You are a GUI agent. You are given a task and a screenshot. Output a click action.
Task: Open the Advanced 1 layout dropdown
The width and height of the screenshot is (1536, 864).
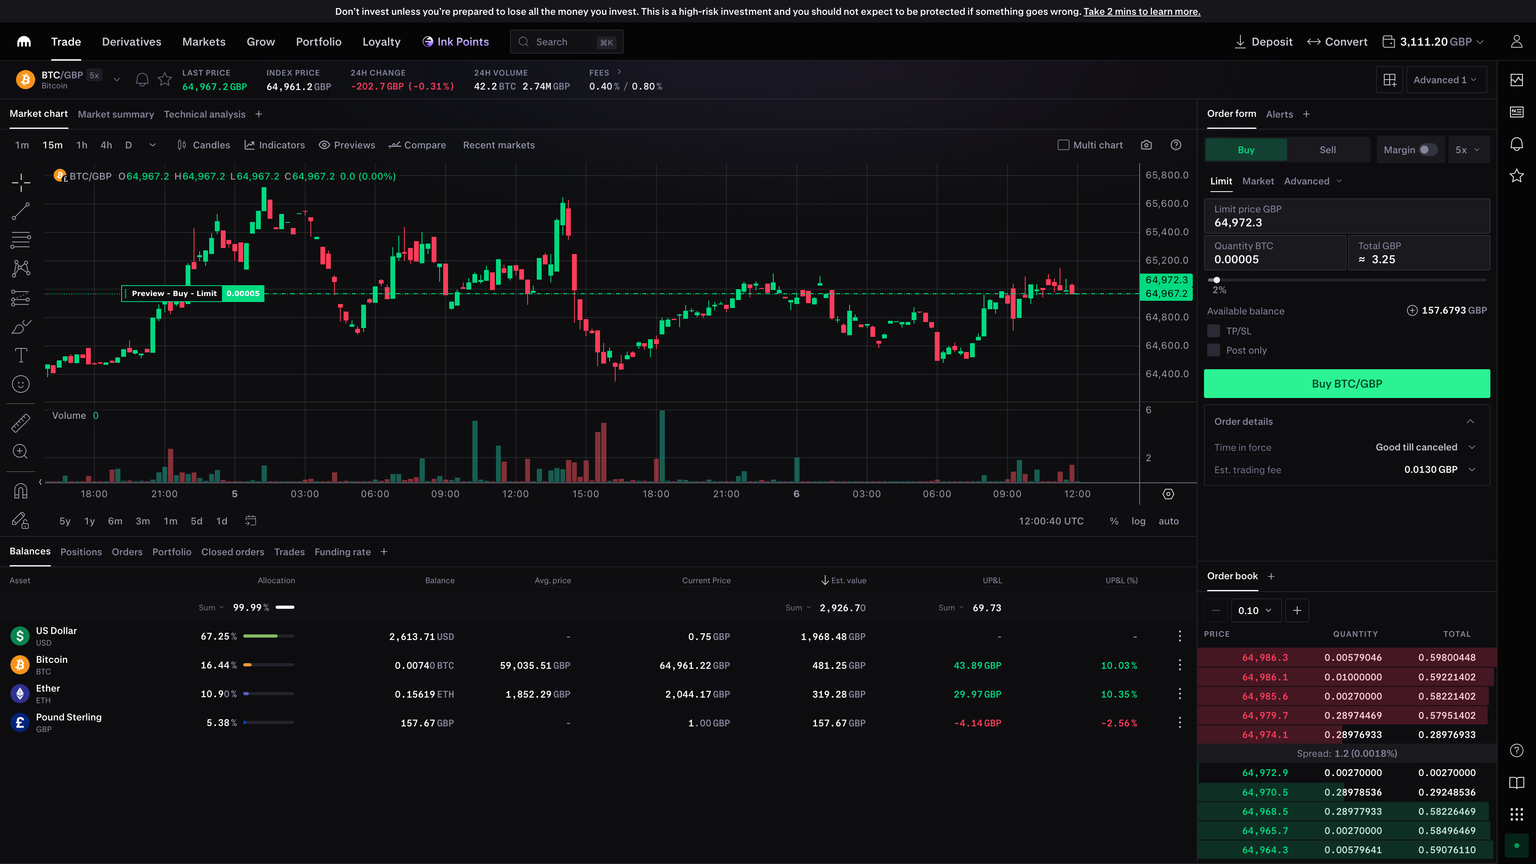tap(1446, 80)
